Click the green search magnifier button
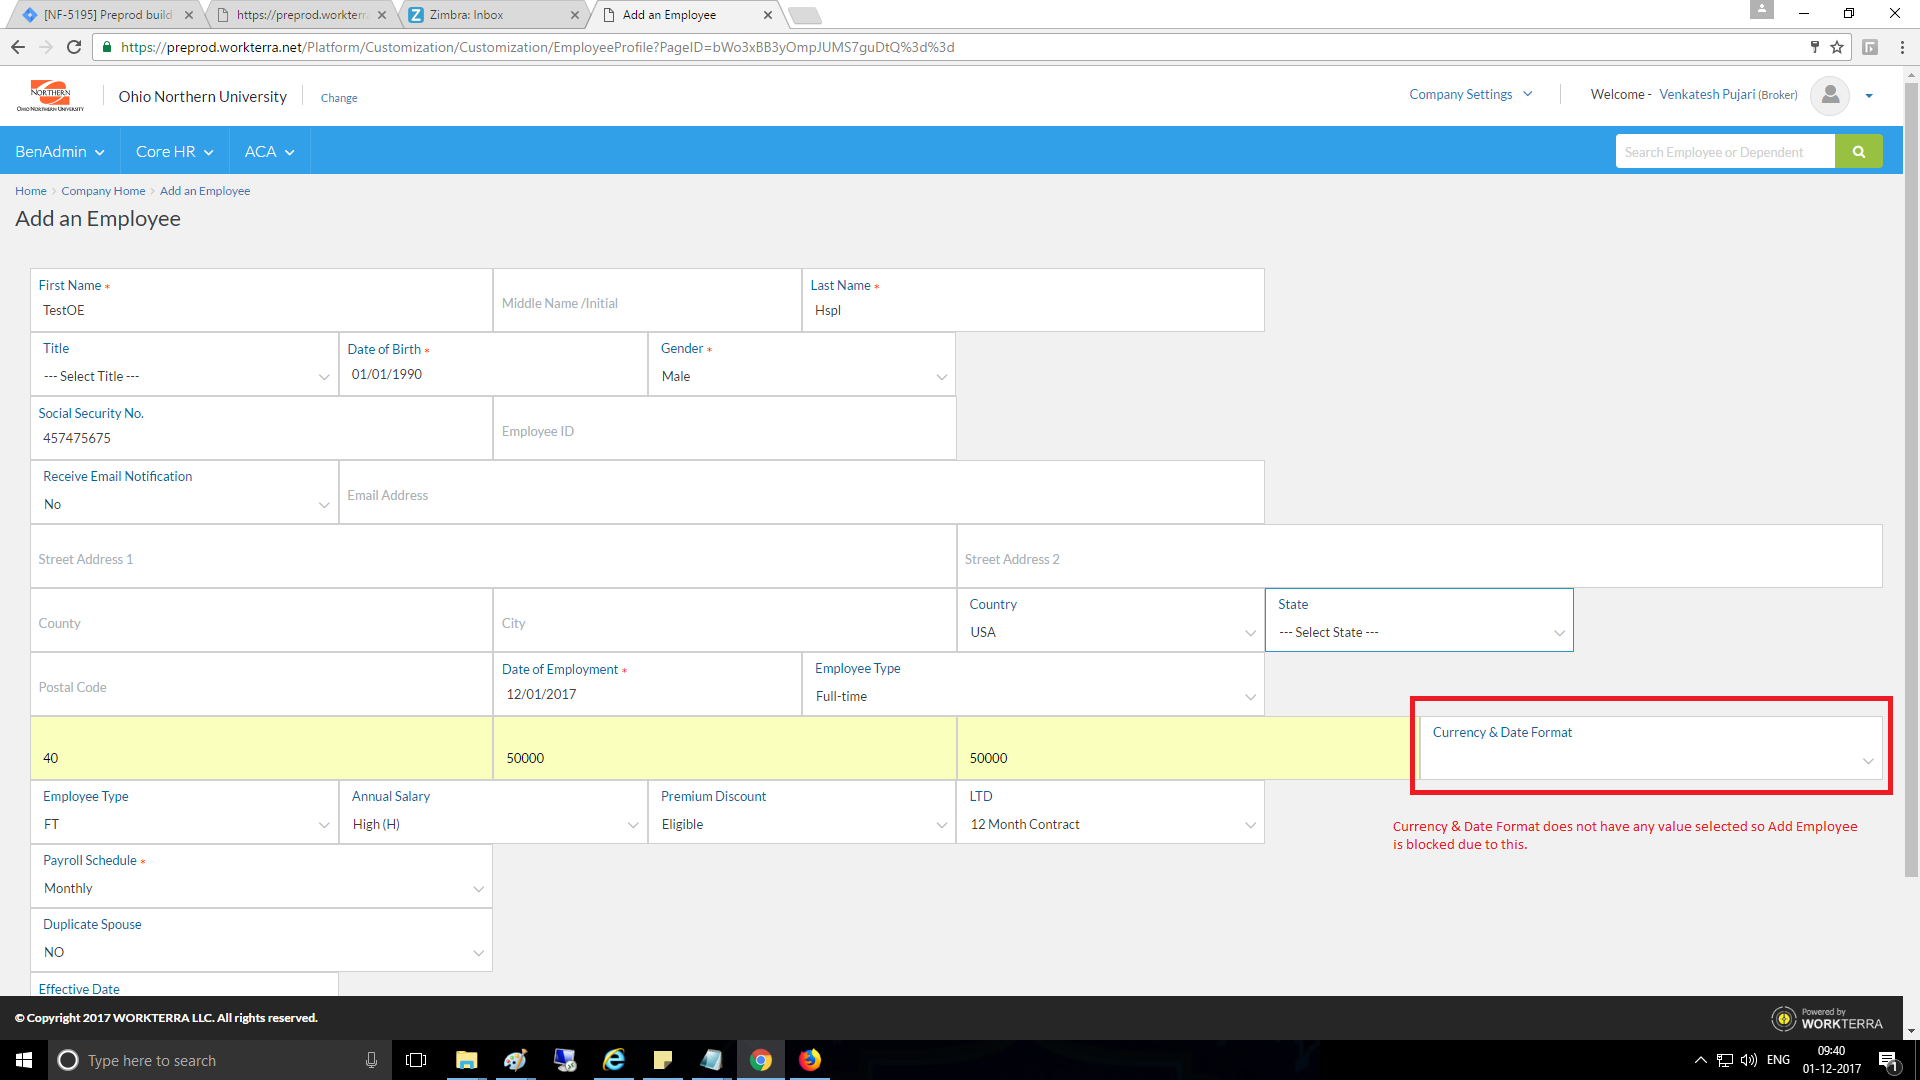Image resolution: width=1920 pixels, height=1080 pixels. click(1858, 152)
